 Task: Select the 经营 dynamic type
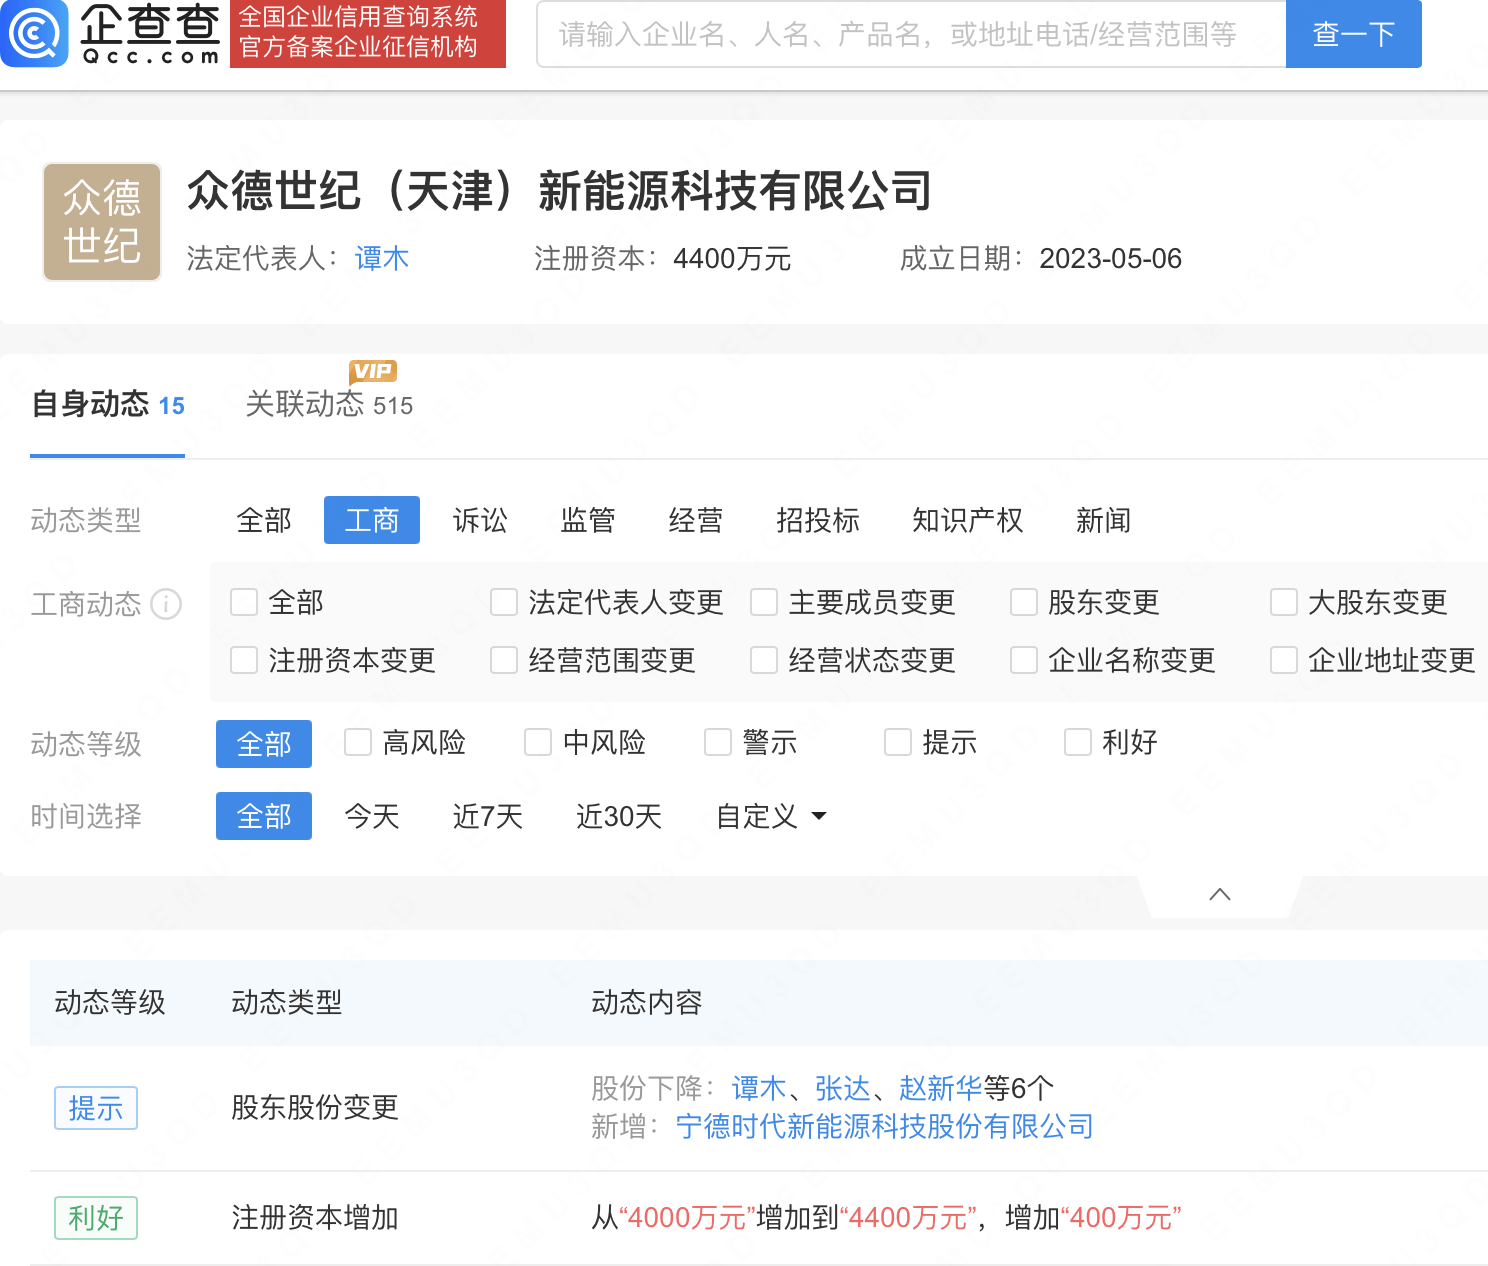tap(696, 520)
